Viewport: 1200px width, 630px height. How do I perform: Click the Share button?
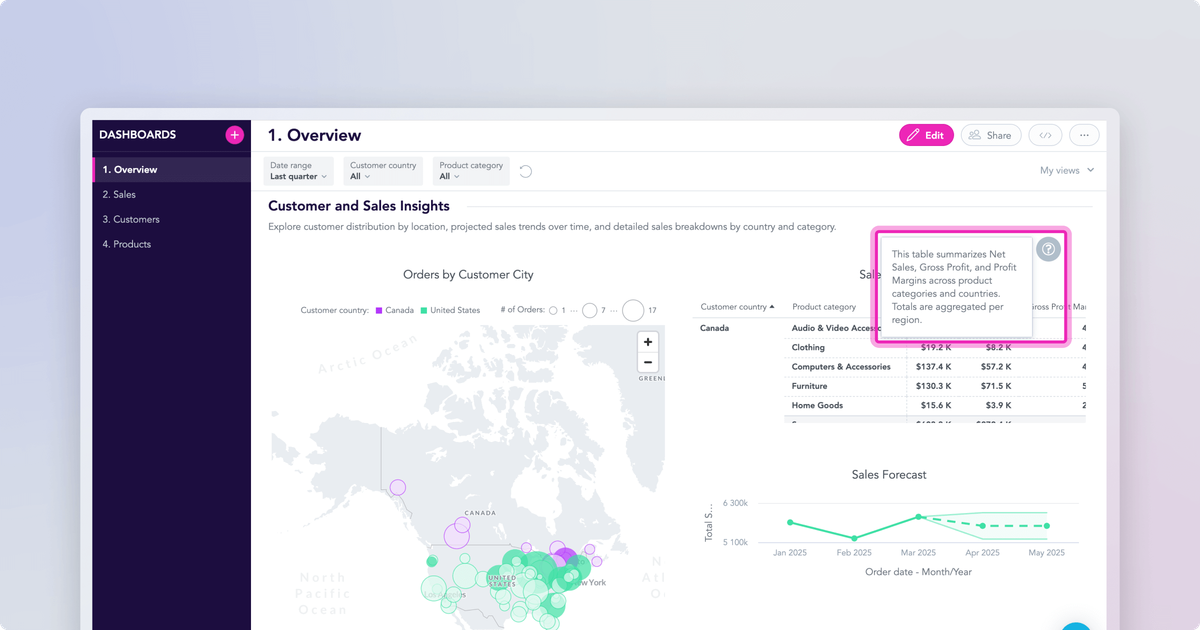click(x=991, y=134)
